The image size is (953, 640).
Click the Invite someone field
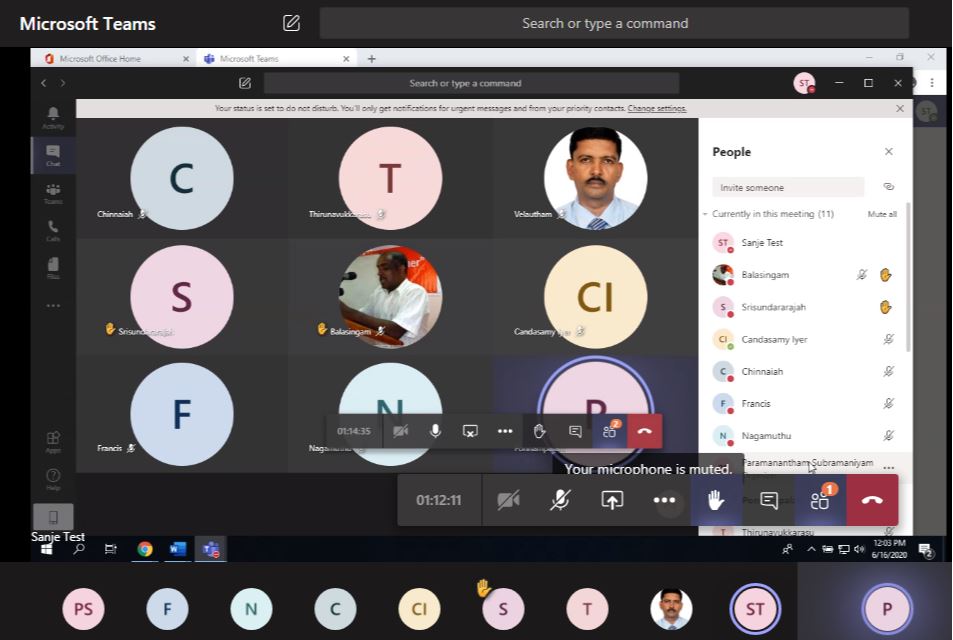coord(788,187)
